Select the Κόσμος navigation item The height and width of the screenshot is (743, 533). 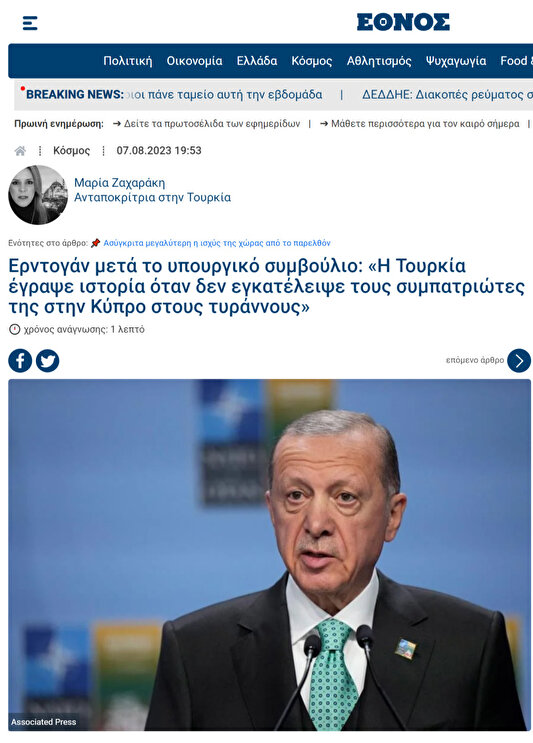pyautogui.click(x=312, y=61)
